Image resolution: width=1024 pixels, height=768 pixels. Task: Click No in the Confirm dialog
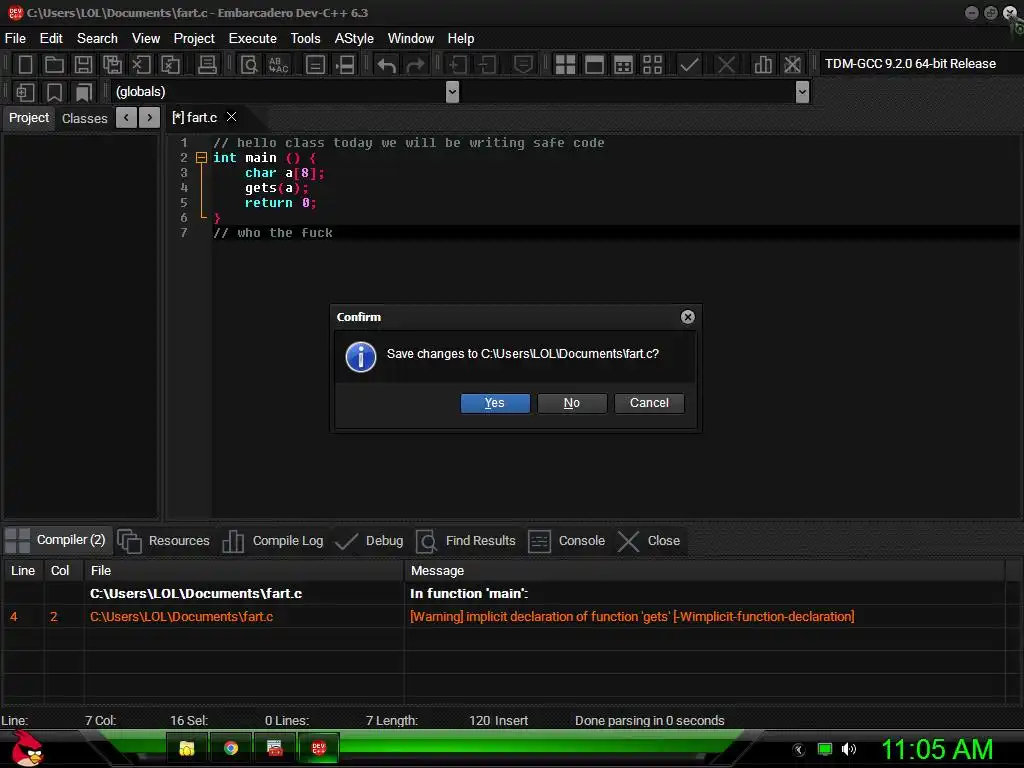click(572, 403)
